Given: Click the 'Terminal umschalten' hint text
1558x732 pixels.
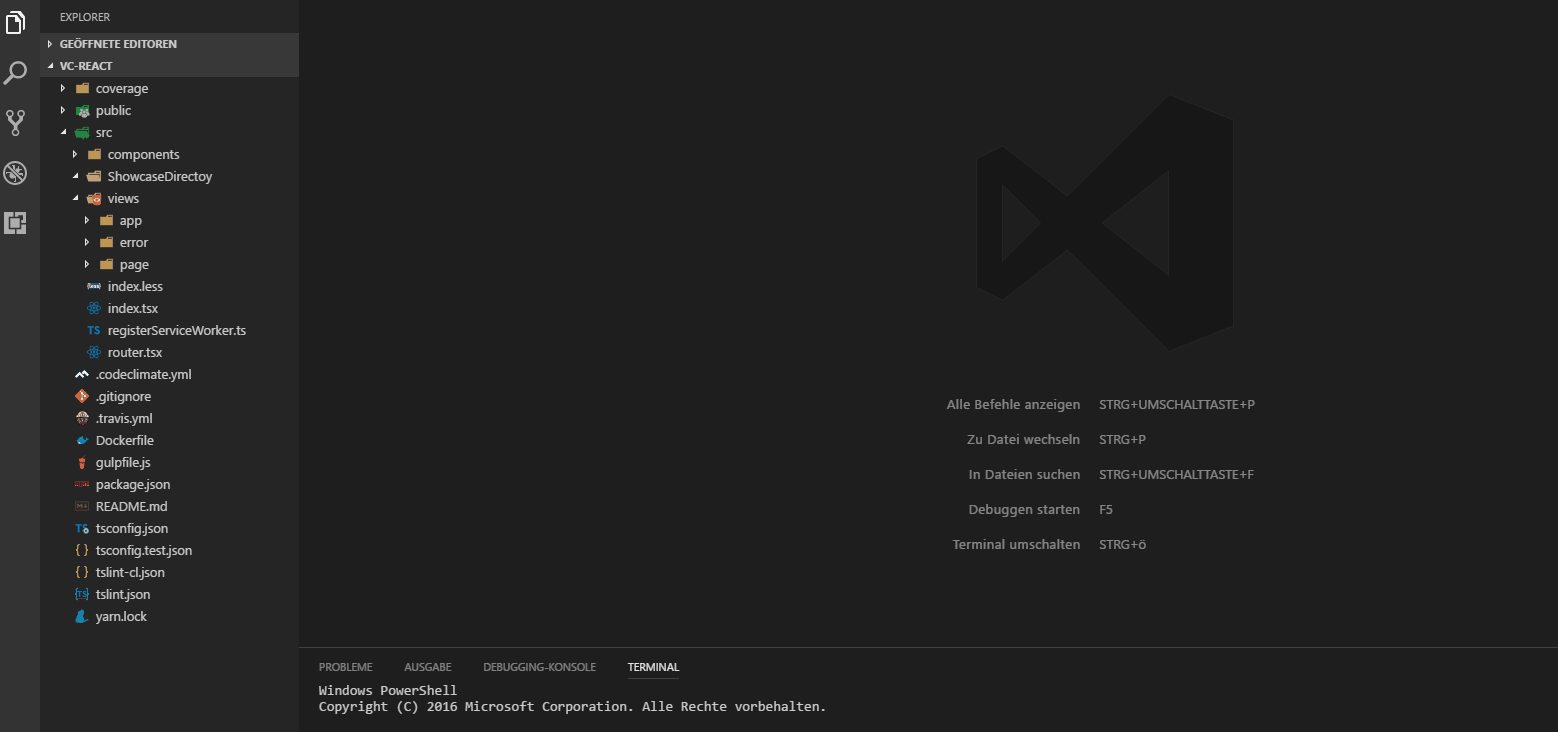Looking at the screenshot, I should point(1016,545).
